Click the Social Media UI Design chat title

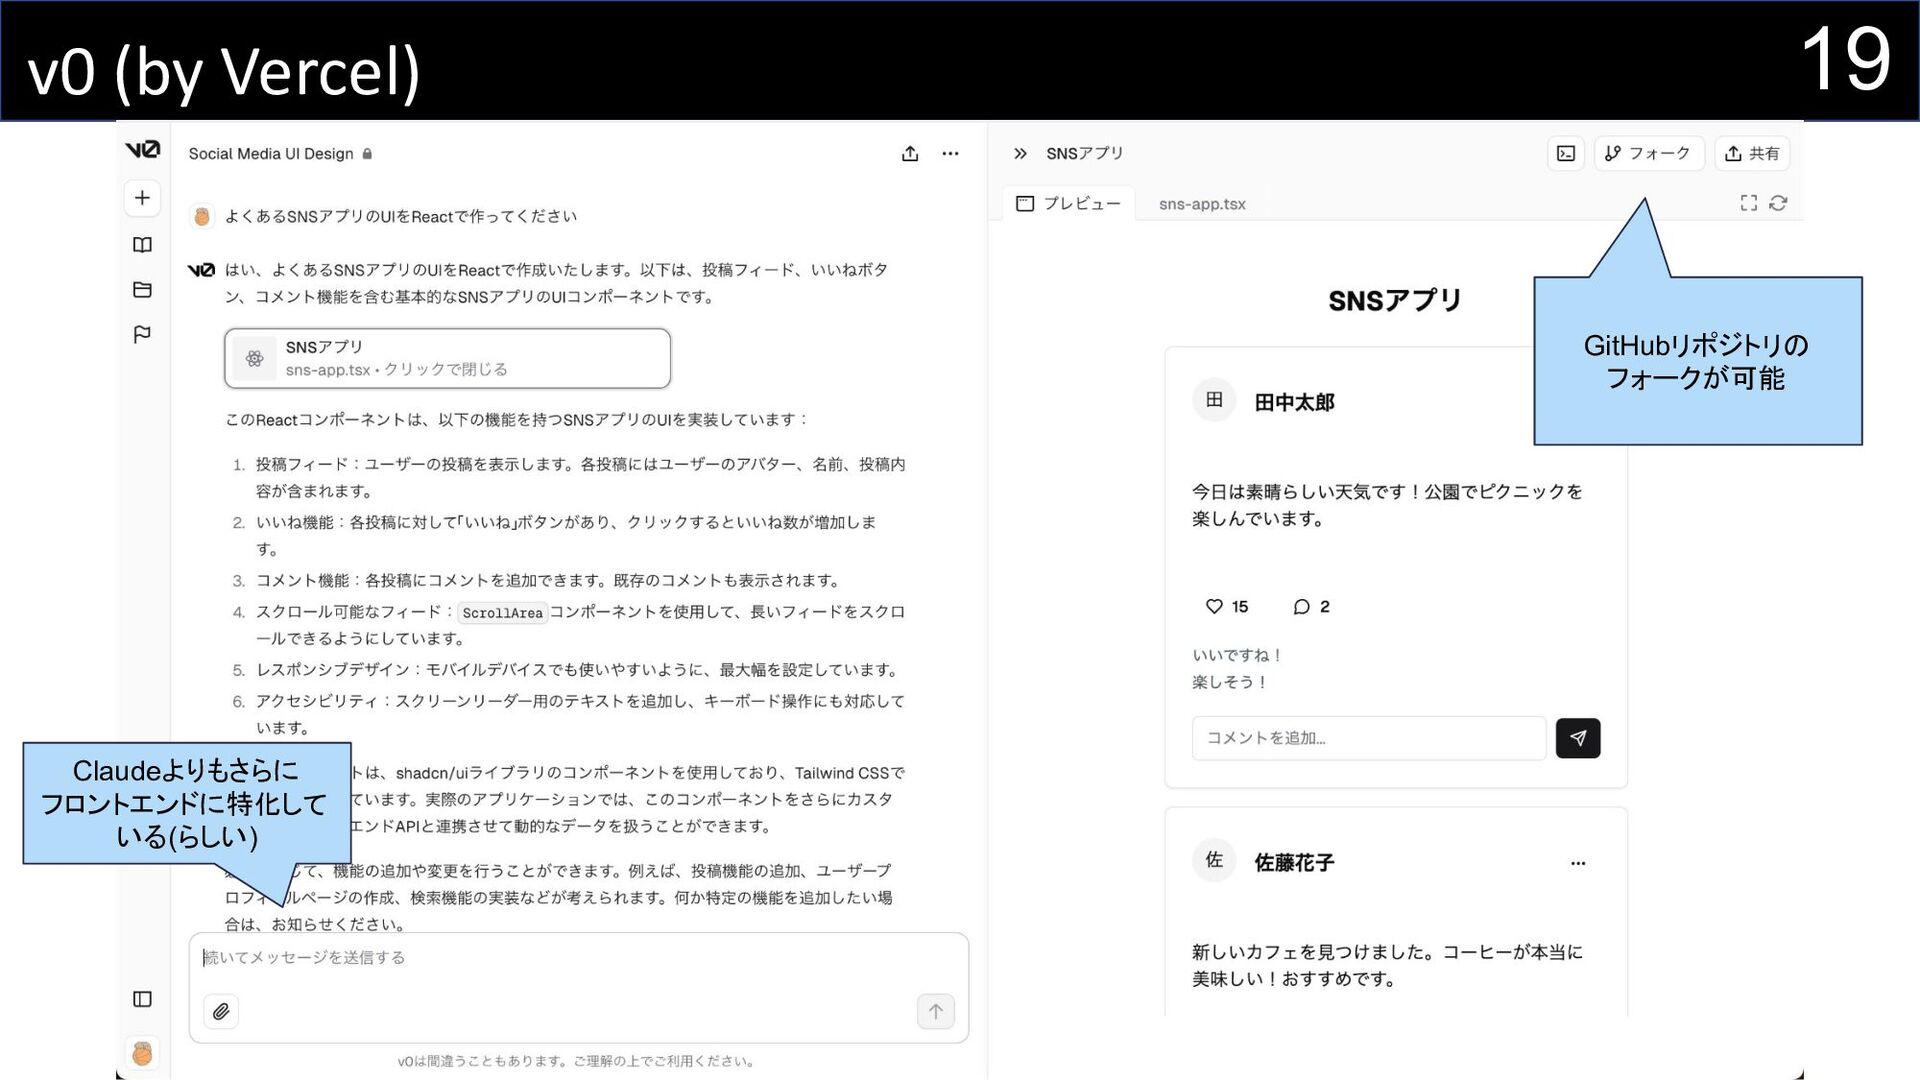point(271,154)
